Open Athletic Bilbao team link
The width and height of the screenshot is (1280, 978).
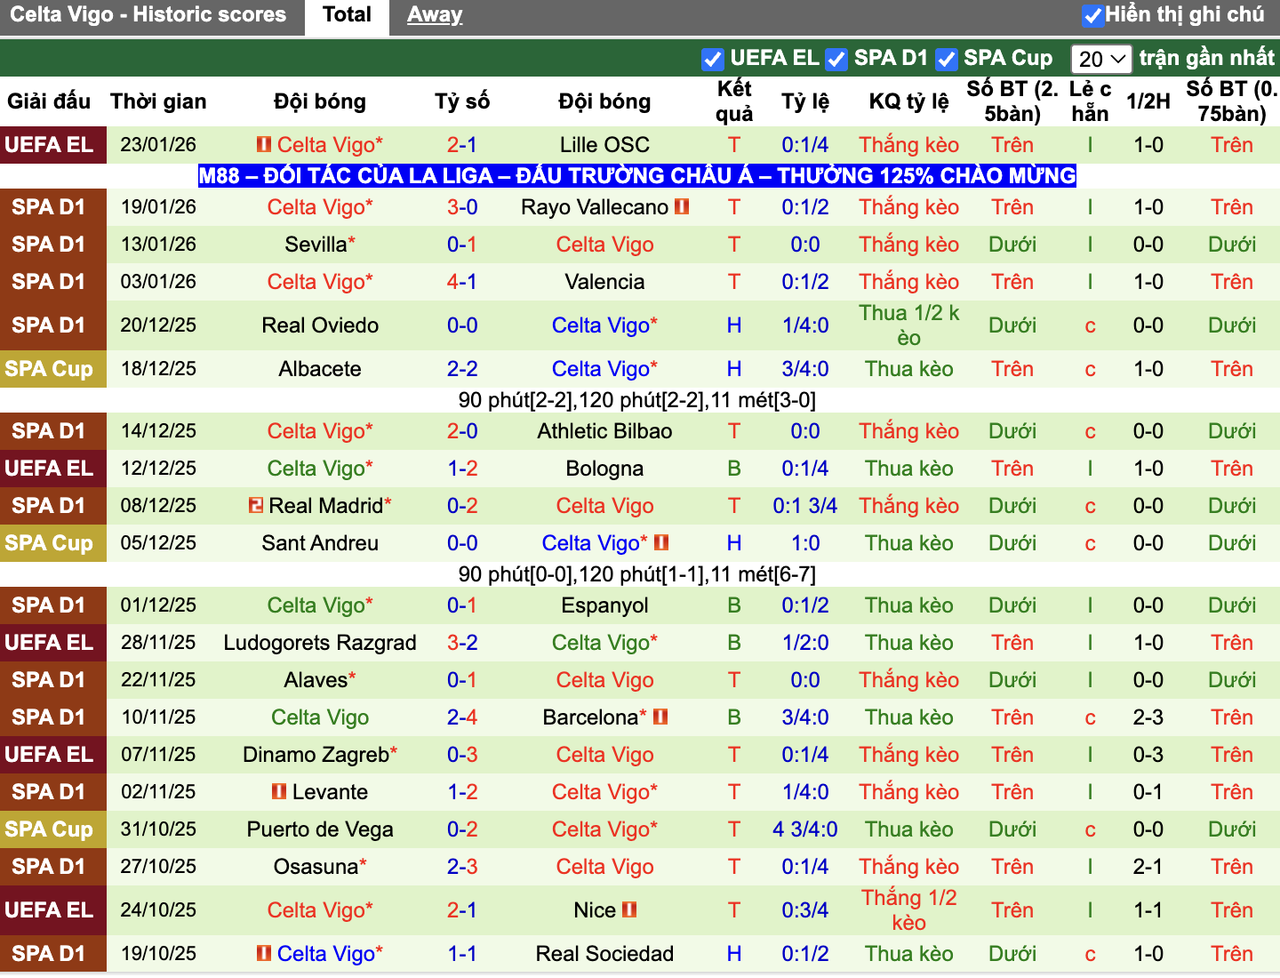click(605, 432)
